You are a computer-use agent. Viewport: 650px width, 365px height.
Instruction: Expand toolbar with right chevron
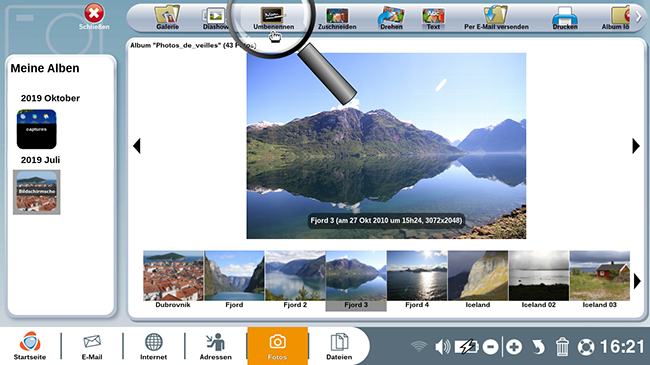(x=638, y=17)
